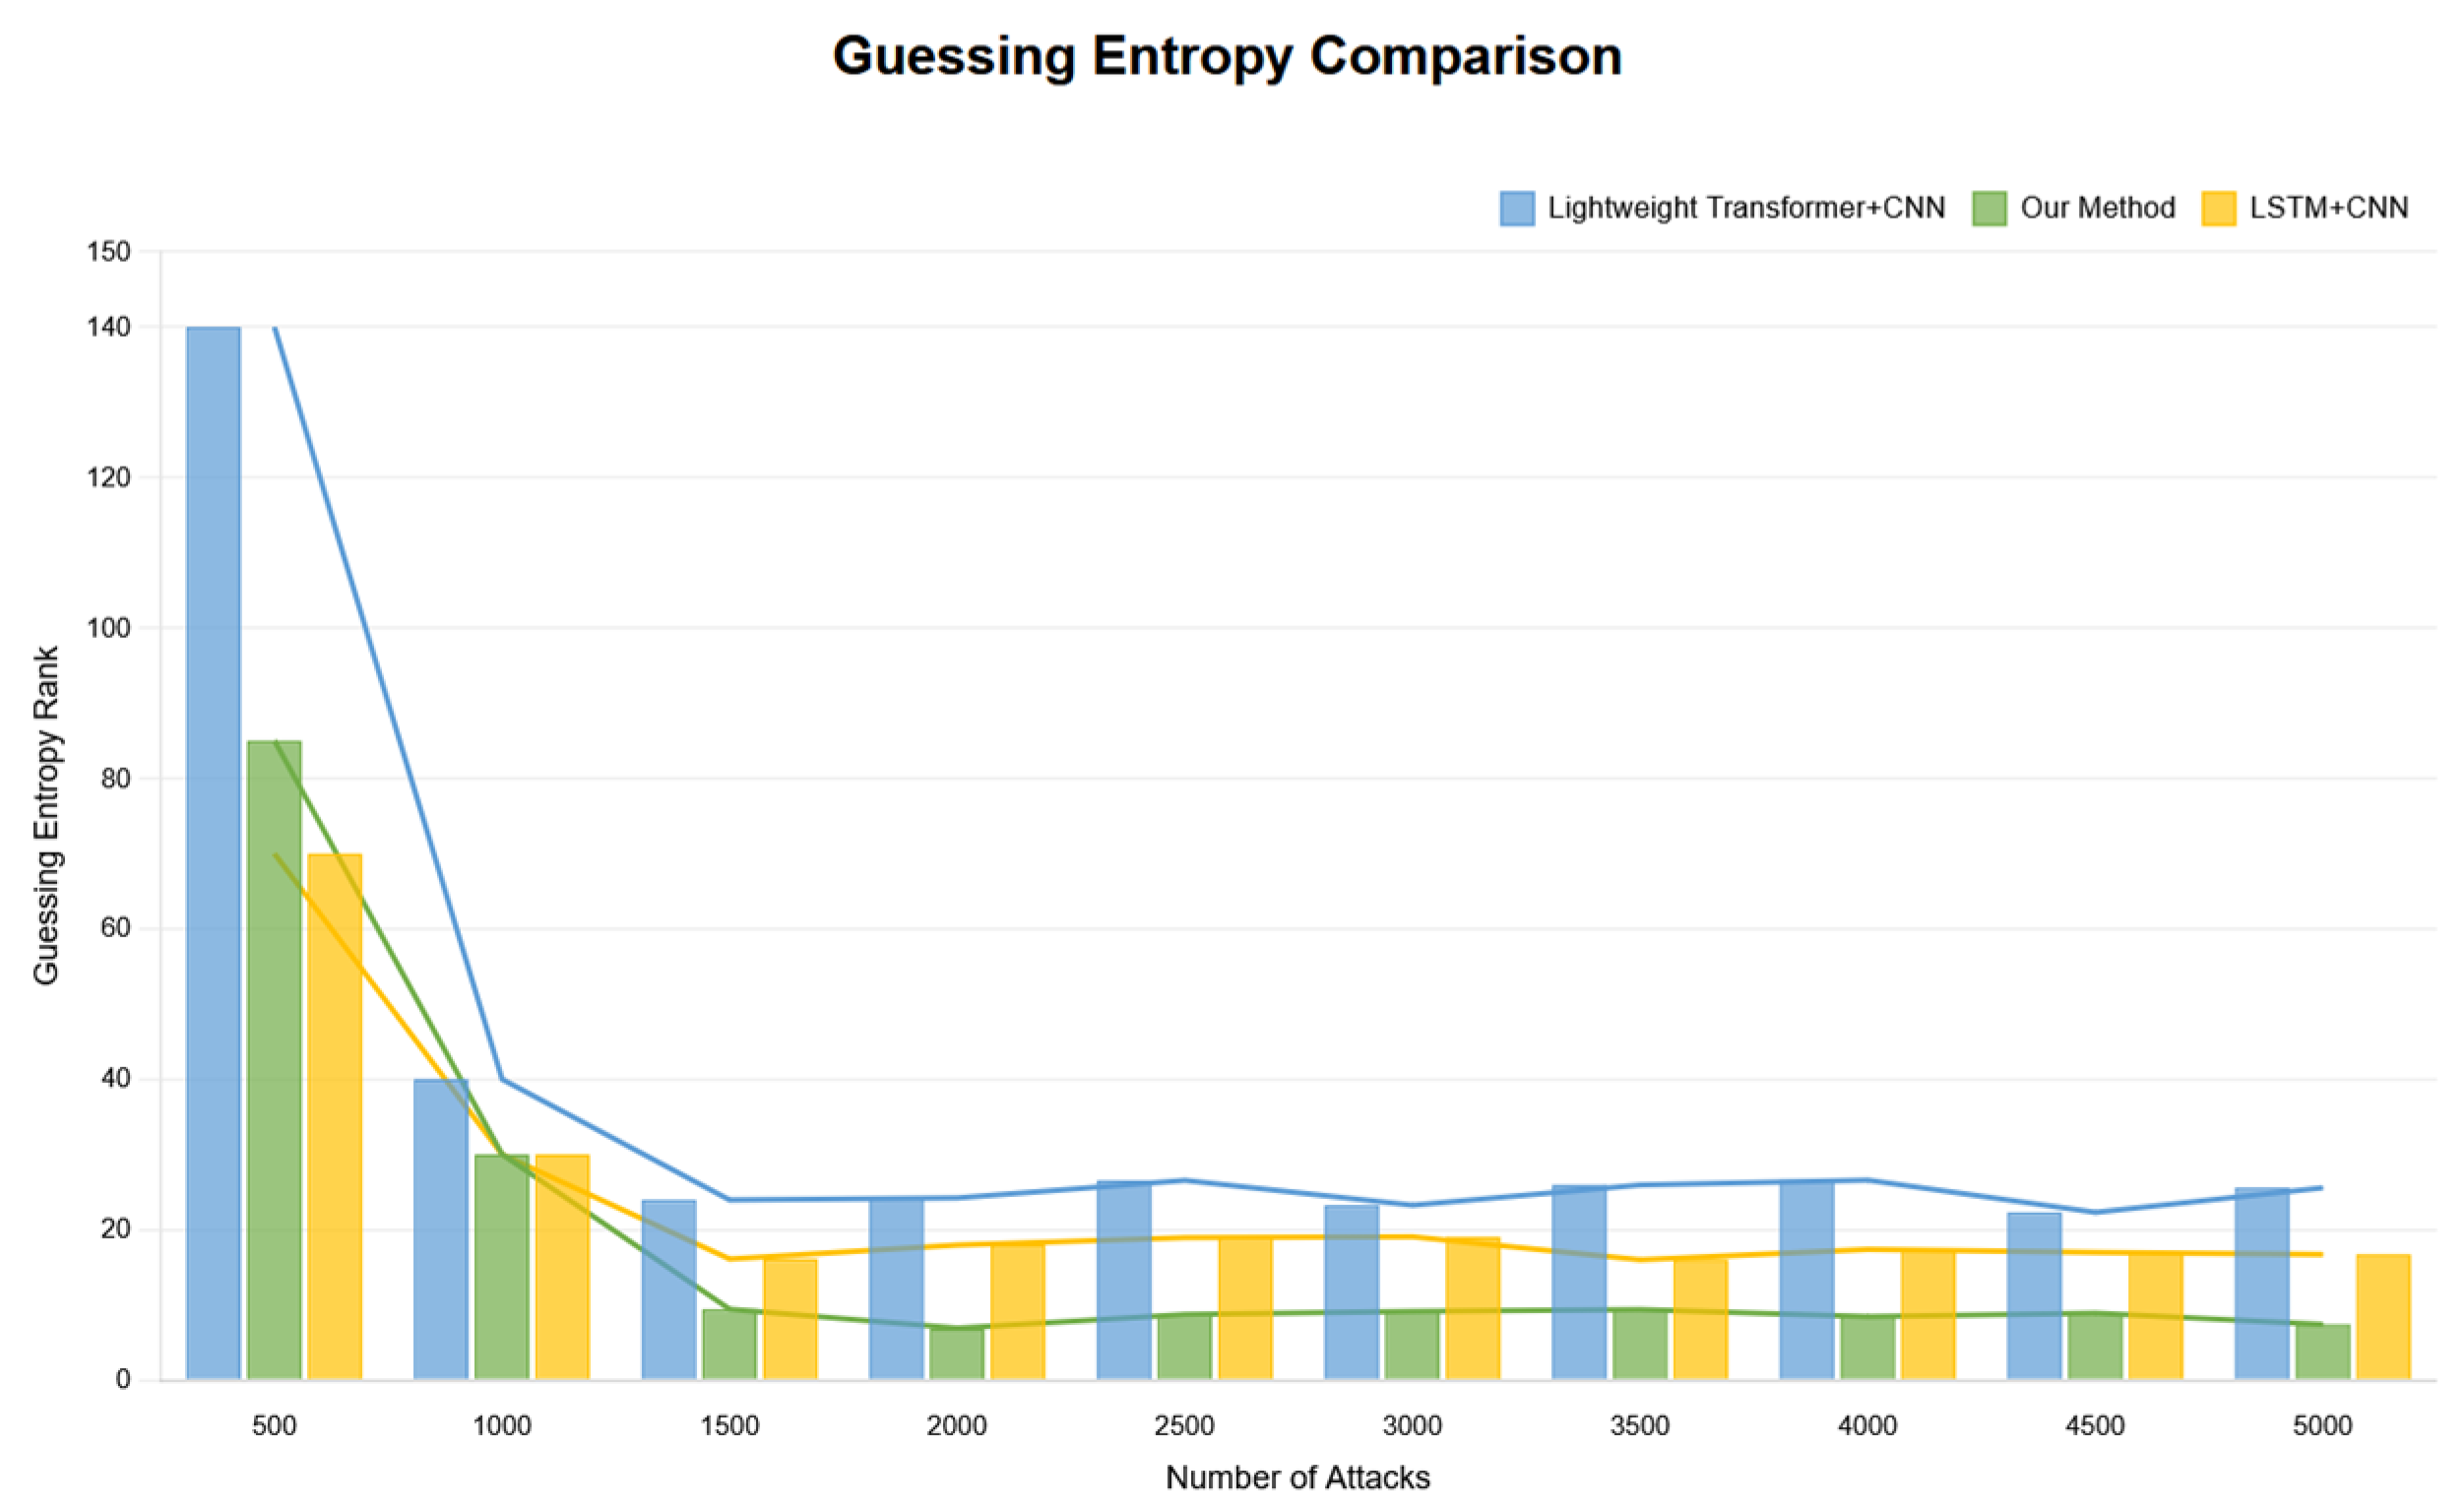This screenshot has width=2462, height=1512.
Task: Select the blue bar at 4000 attacks
Action: 1807,1280
